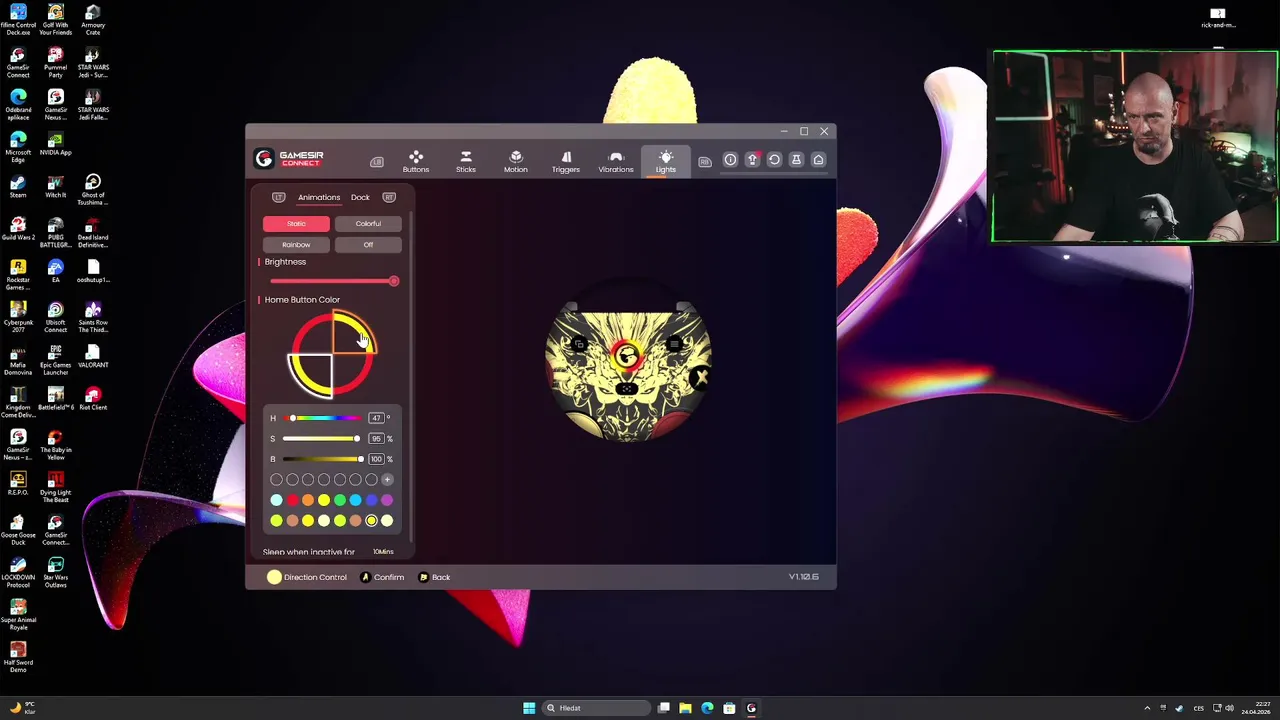The image size is (1280, 720).
Task: Open the Cyberpunk 2077 desktop shortcut
Action: pyautogui.click(x=18, y=318)
